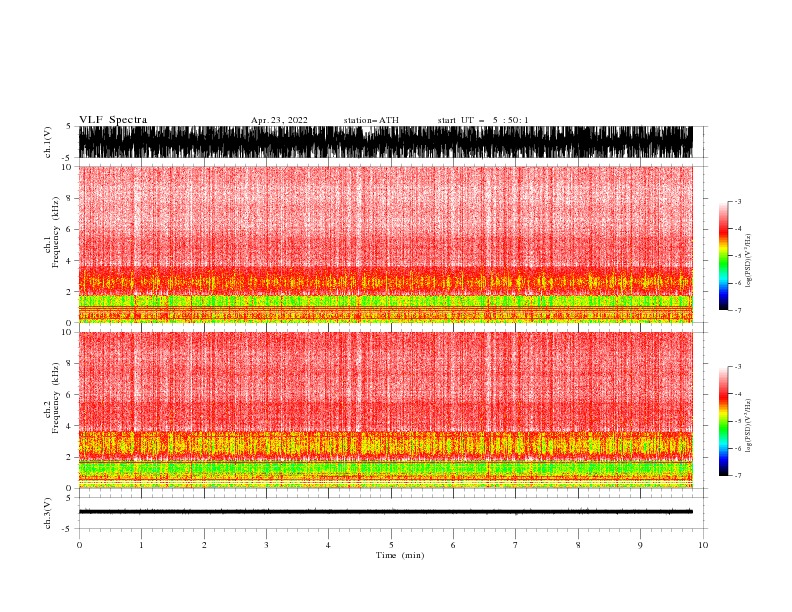Click the ch.2 color bar "log(PSD)(V²/Hz)" label
The width and height of the screenshot is (792, 612).
(x=749, y=426)
